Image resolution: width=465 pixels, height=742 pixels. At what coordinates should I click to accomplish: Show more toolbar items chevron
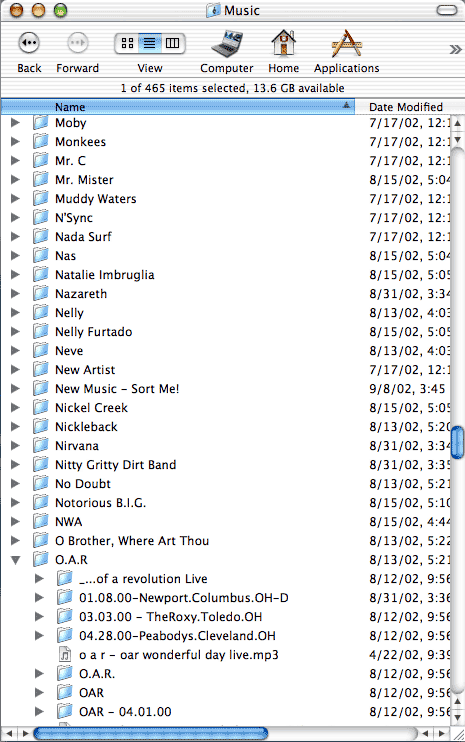click(x=455, y=49)
